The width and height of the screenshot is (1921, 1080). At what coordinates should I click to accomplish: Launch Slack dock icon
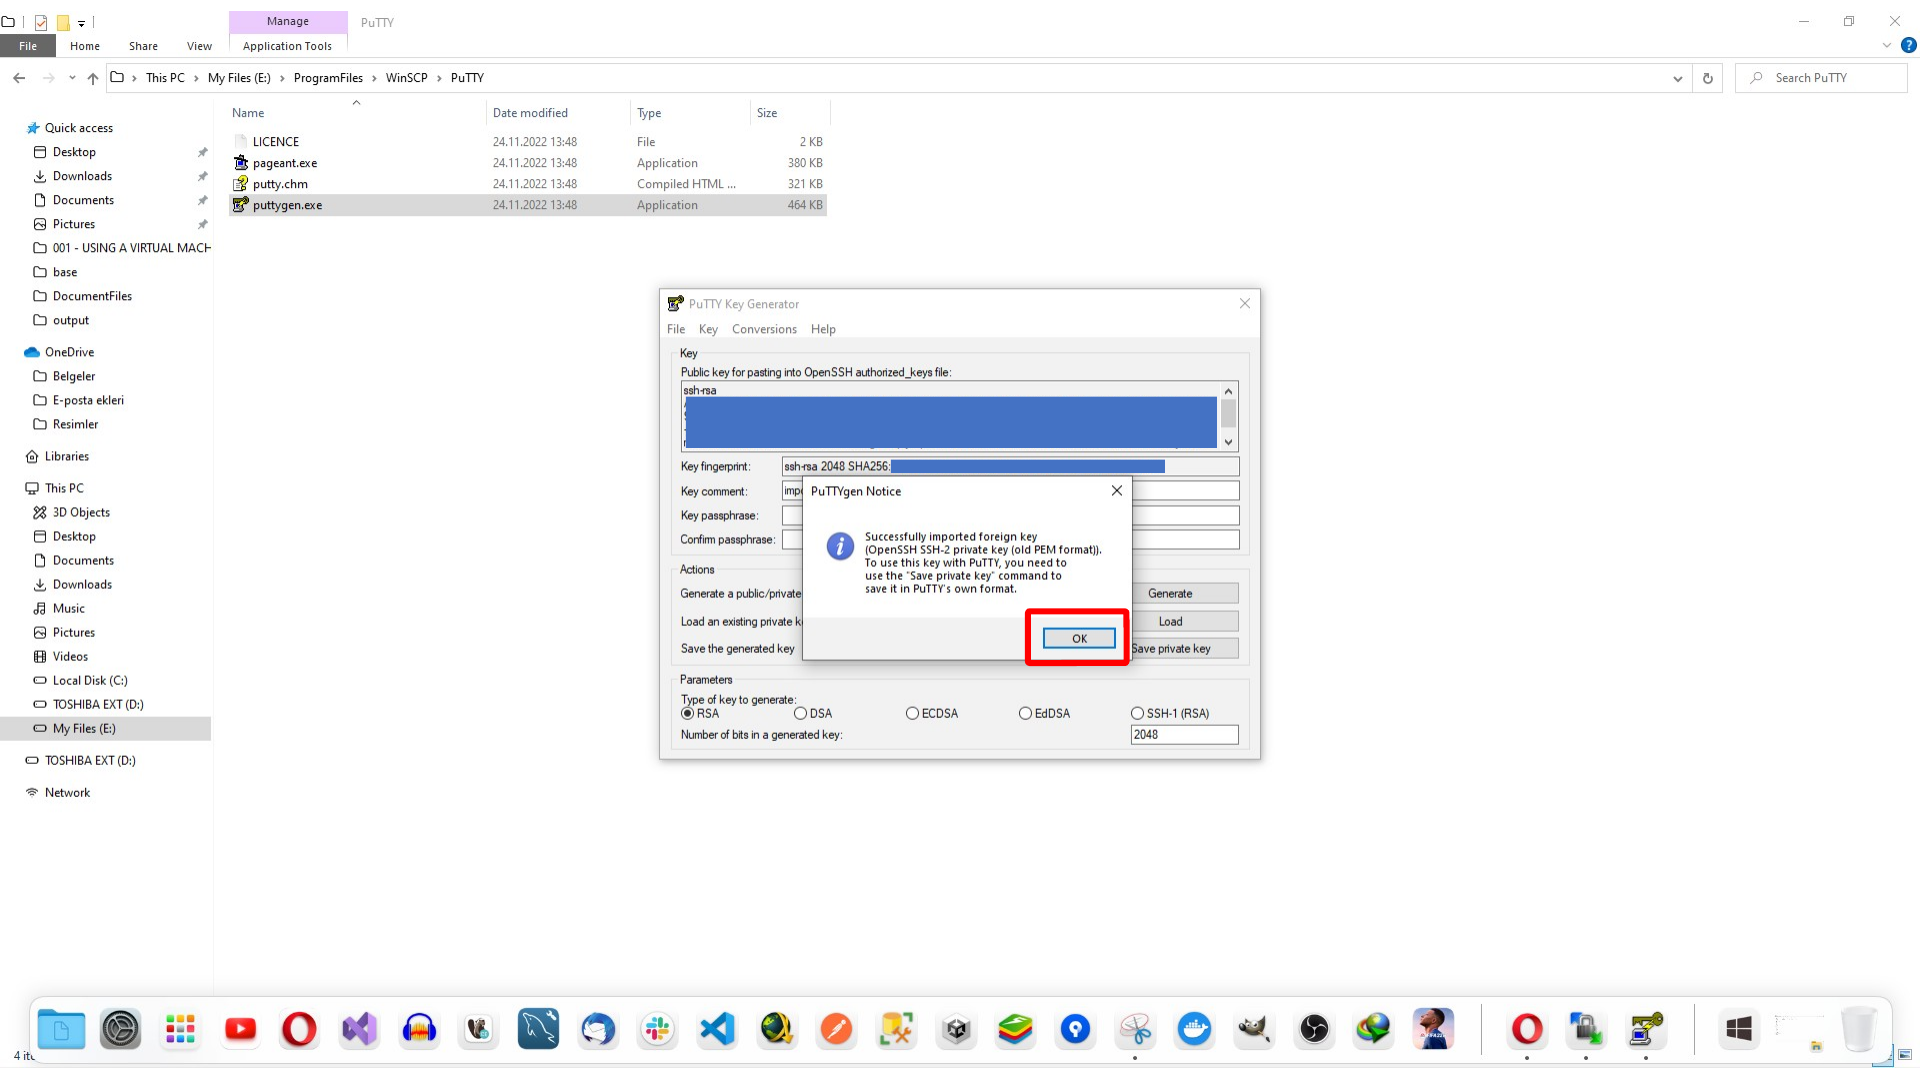[x=657, y=1029]
